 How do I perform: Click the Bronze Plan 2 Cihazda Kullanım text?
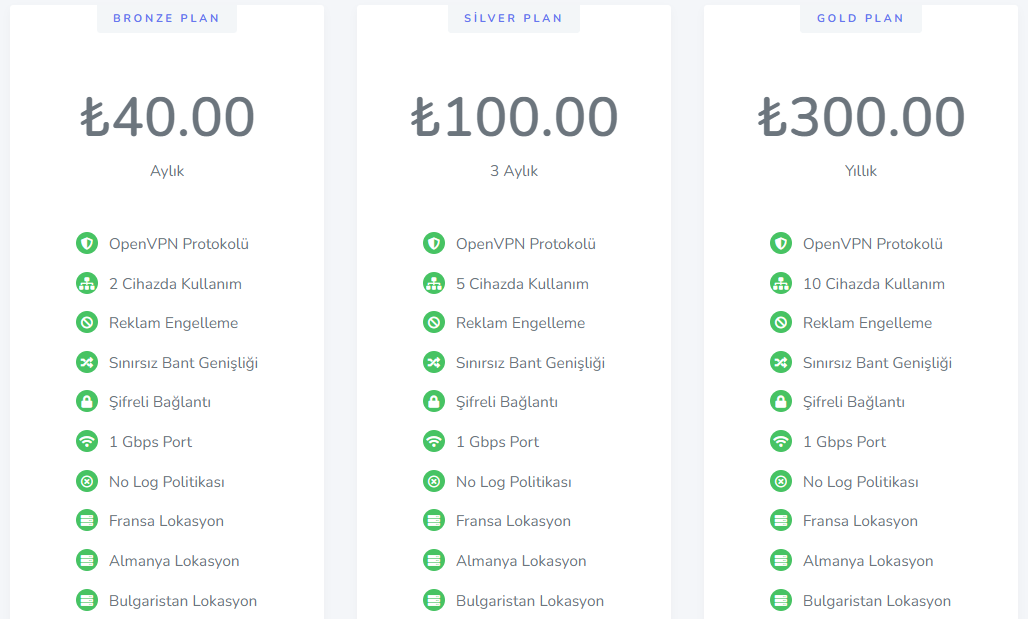pos(175,284)
